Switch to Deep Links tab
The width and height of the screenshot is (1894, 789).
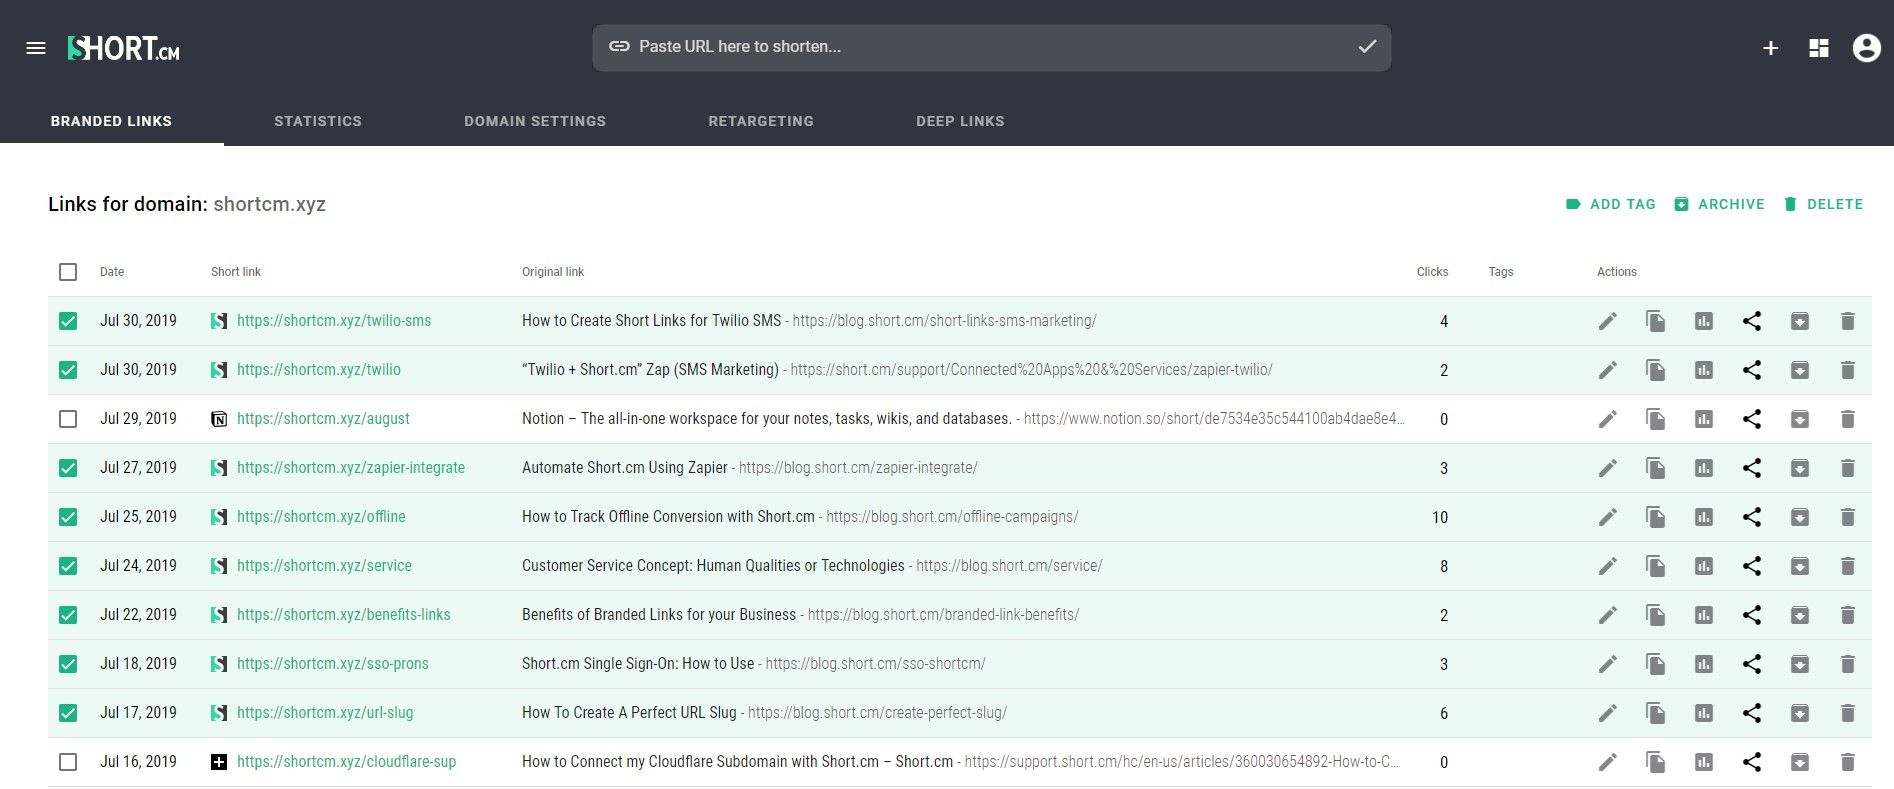click(960, 121)
